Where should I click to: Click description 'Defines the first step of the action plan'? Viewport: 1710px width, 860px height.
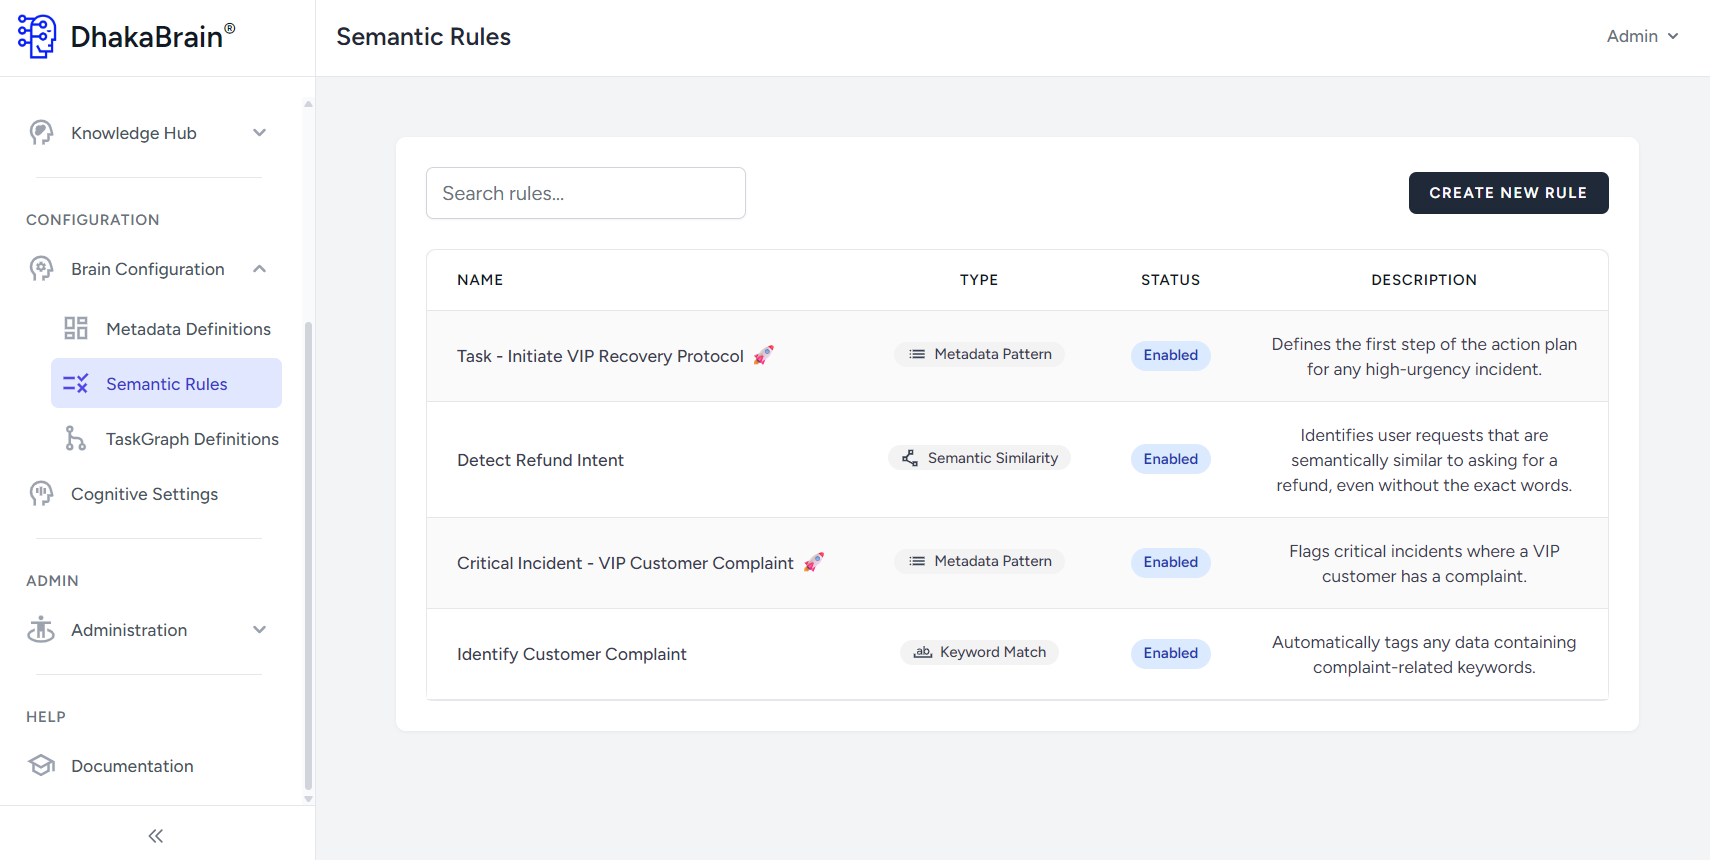[1424, 344]
